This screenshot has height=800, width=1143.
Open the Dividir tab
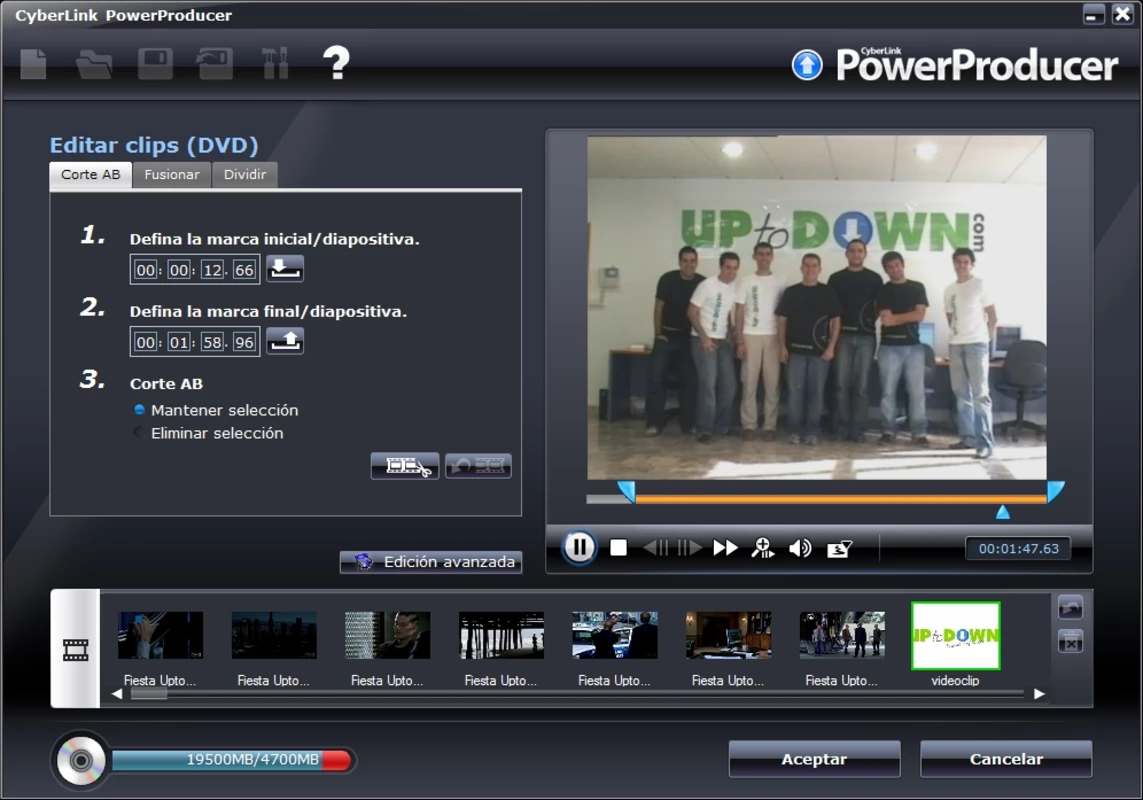pos(245,174)
